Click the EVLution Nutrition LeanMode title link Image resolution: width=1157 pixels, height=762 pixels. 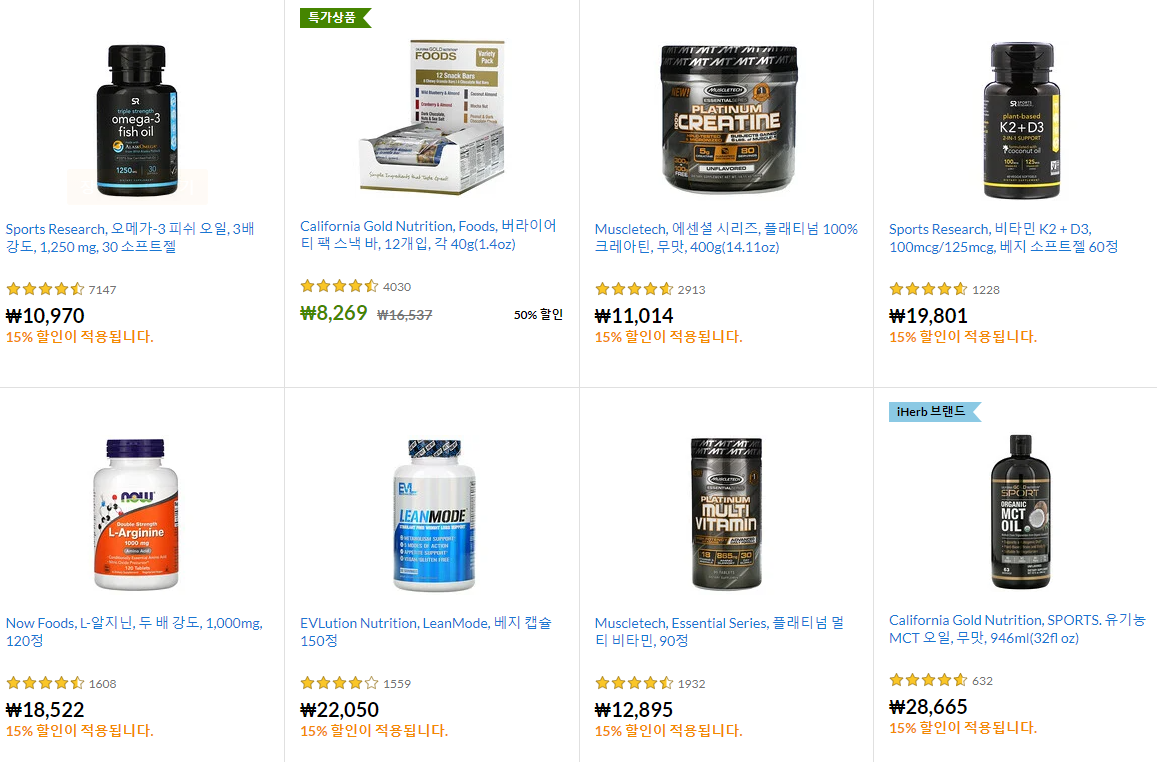pyautogui.click(x=426, y=631)
